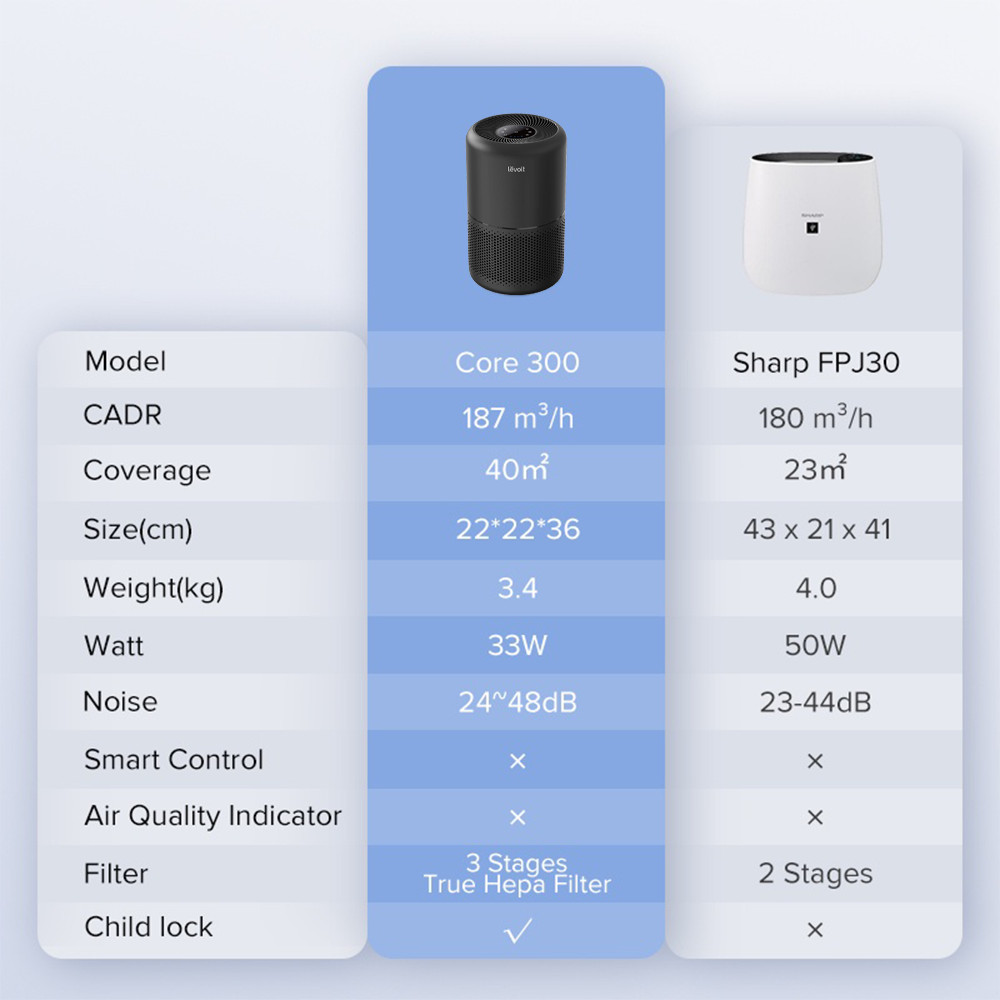Click Air Quality Indicator cross for Sharp FPJ30
This screenshot has height=1000, width=1000.
[815, 817]
